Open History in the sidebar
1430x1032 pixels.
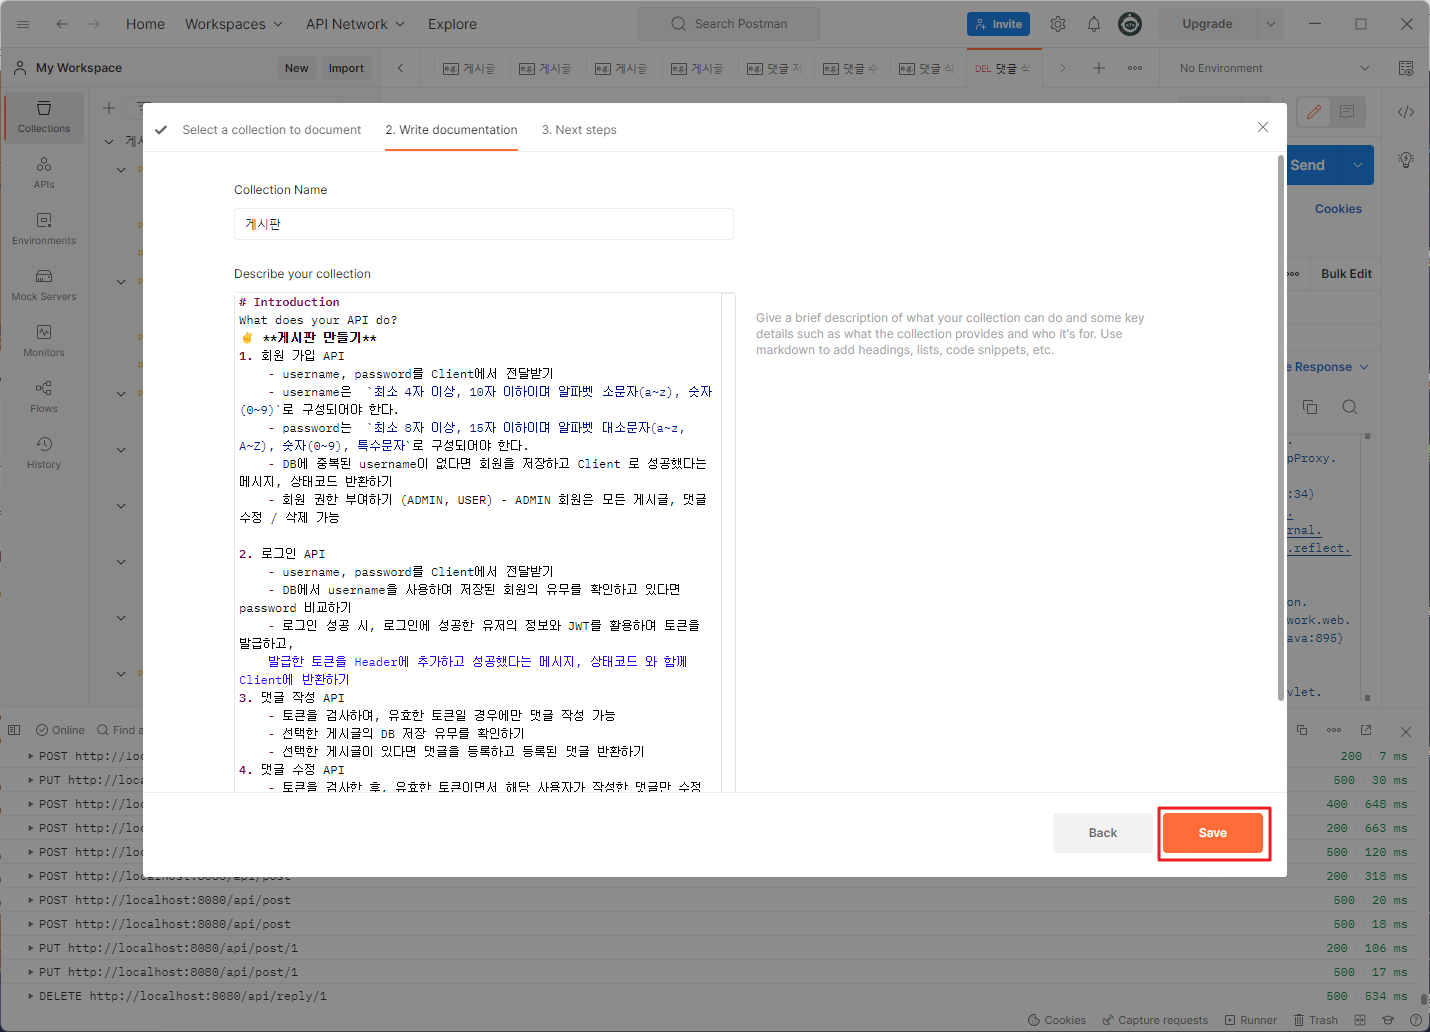click(44, 453)
